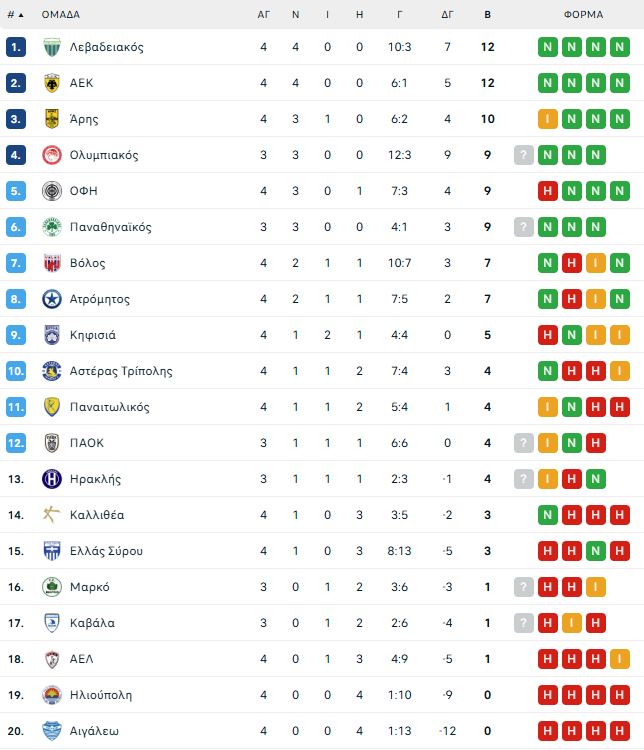644x750 pixels.
Task: Click the ΦΟΡΜΑ column header
Action: pyautogui.click(x=583, y=15)
